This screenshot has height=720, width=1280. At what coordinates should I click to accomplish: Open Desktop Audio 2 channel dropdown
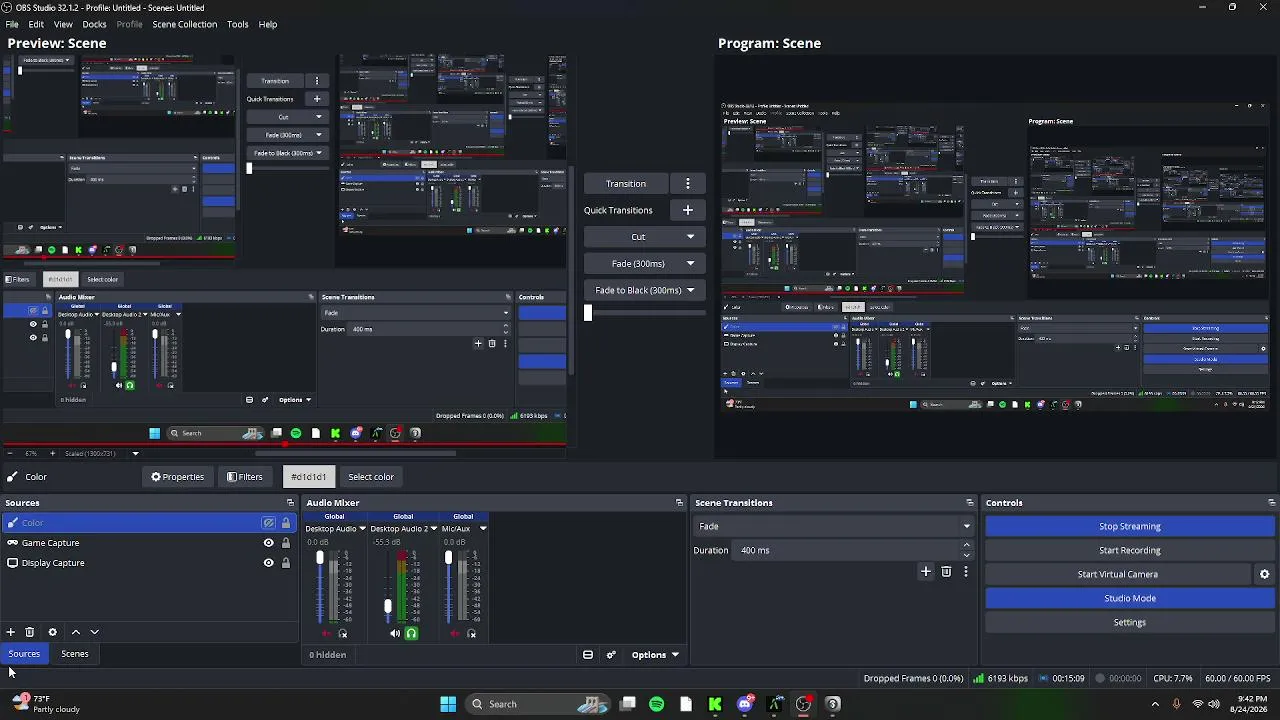[x=433, y=529]
